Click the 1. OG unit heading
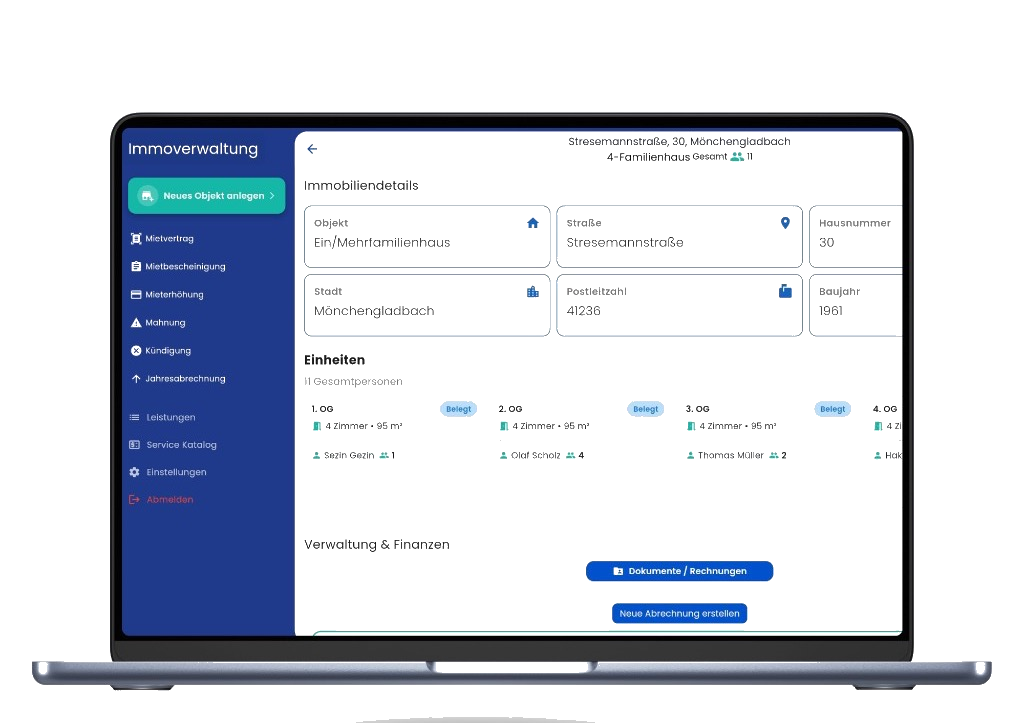Image resolution: width=1024 pixels, height=723 pixels. pos(323,409)
